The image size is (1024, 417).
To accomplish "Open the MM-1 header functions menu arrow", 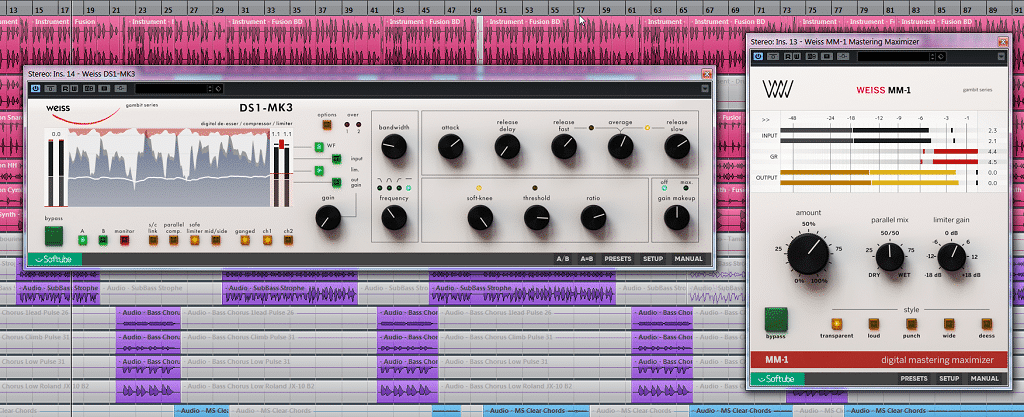I will [1000, 57].
